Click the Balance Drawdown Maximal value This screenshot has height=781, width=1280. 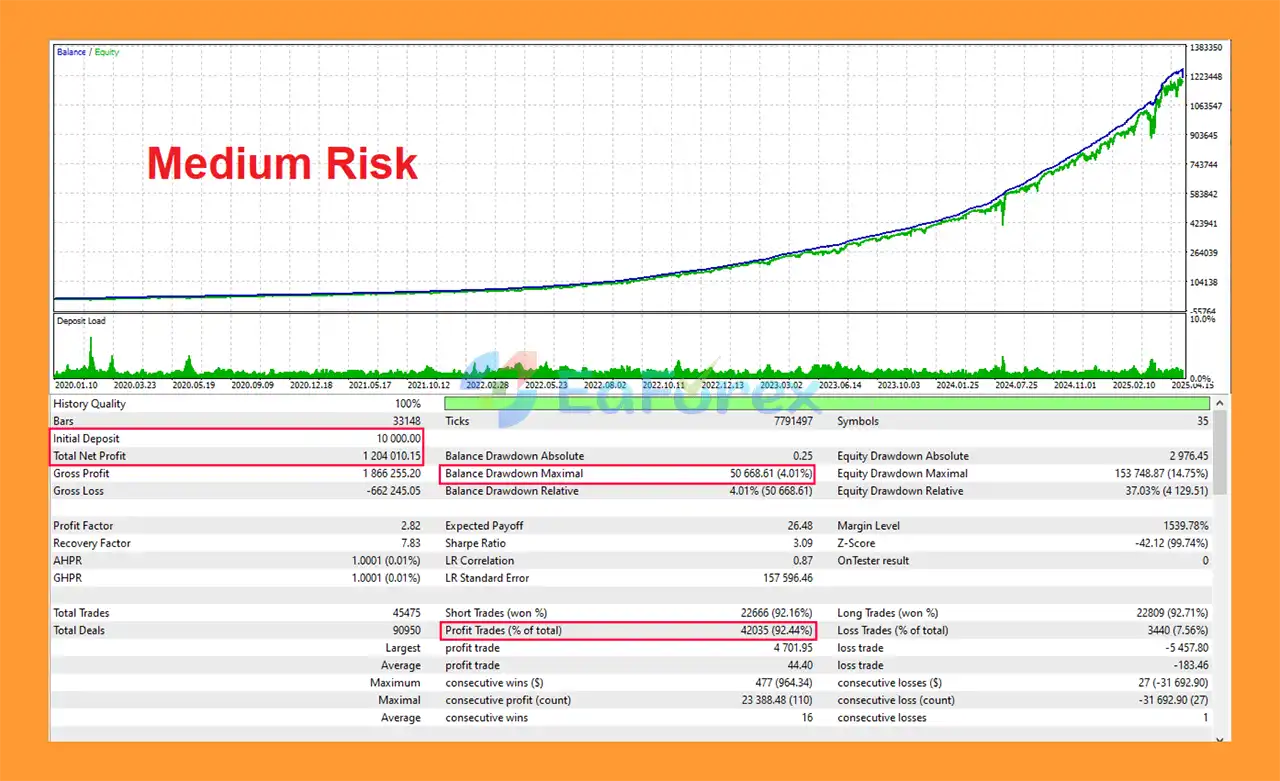click(x=772, y=474)
